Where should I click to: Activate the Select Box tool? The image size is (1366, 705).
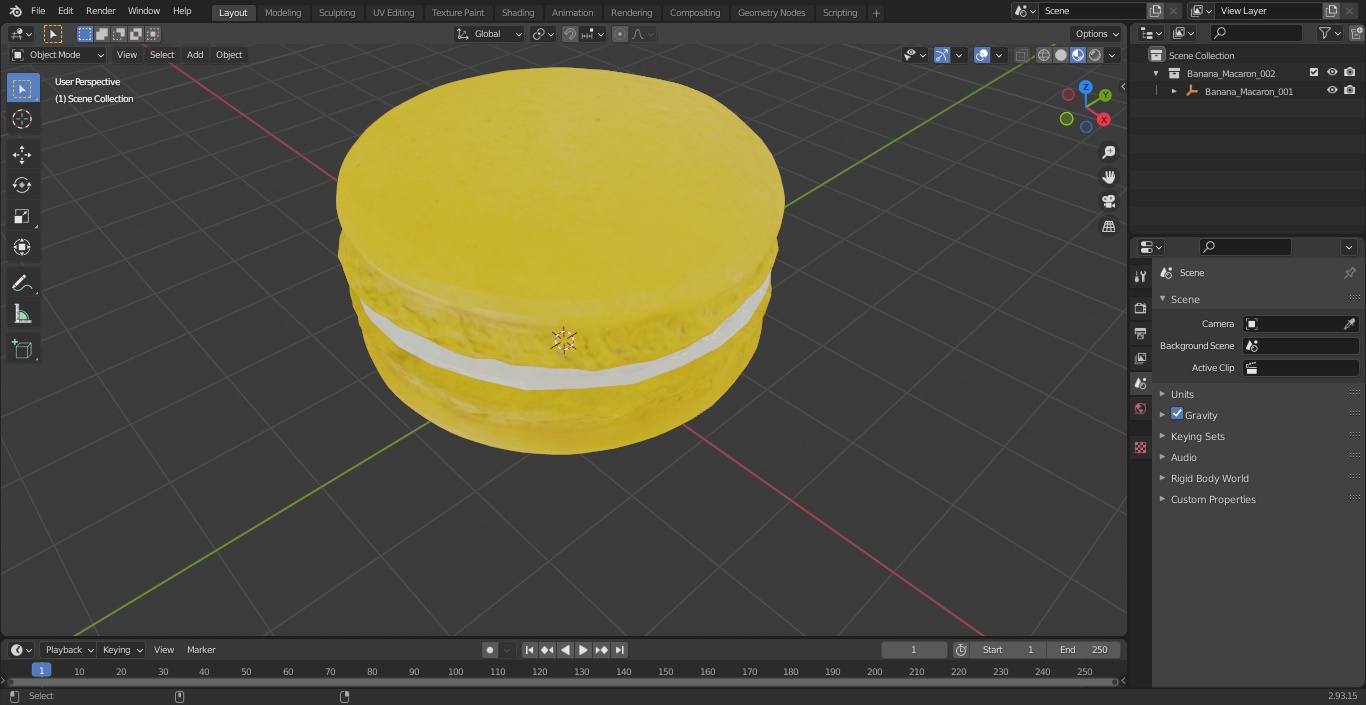[x=22, y=88]
